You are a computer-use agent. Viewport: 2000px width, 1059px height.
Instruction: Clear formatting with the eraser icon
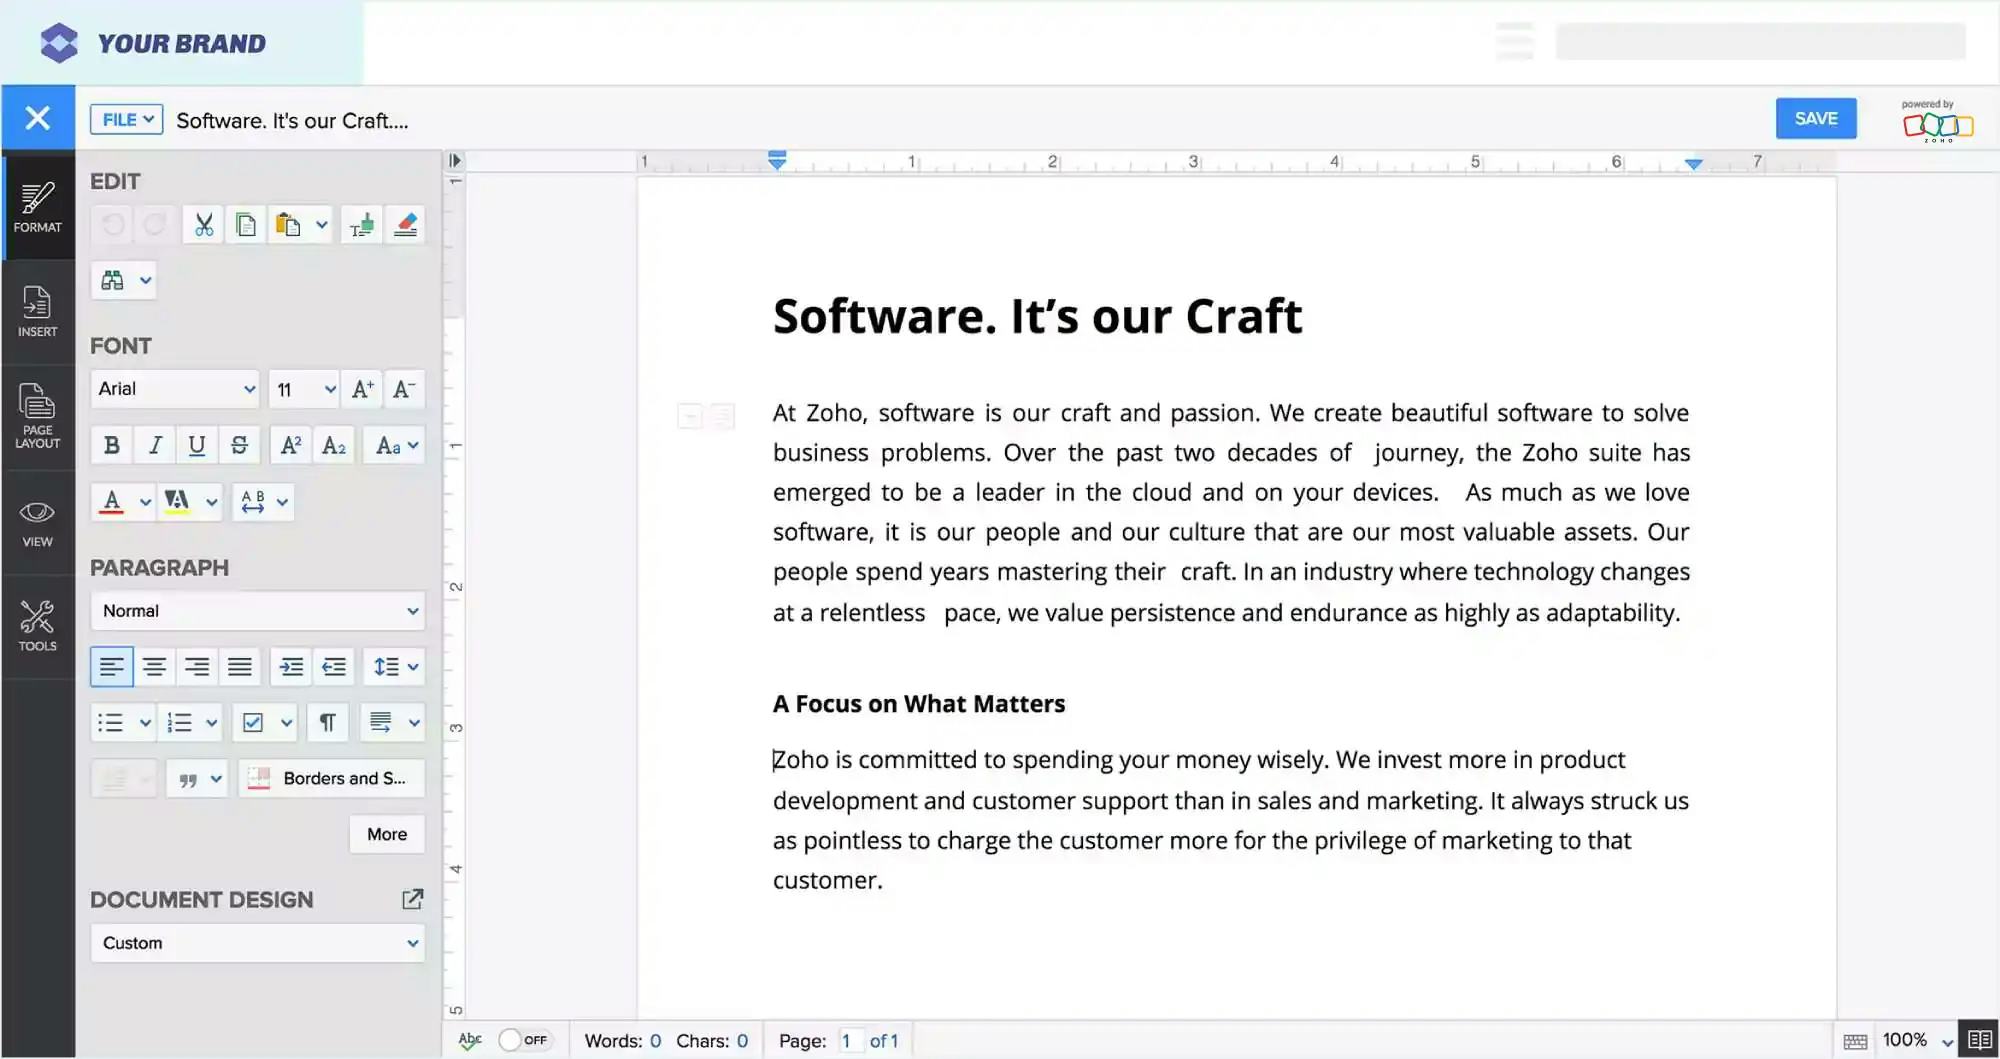click(x=405, y=224)
